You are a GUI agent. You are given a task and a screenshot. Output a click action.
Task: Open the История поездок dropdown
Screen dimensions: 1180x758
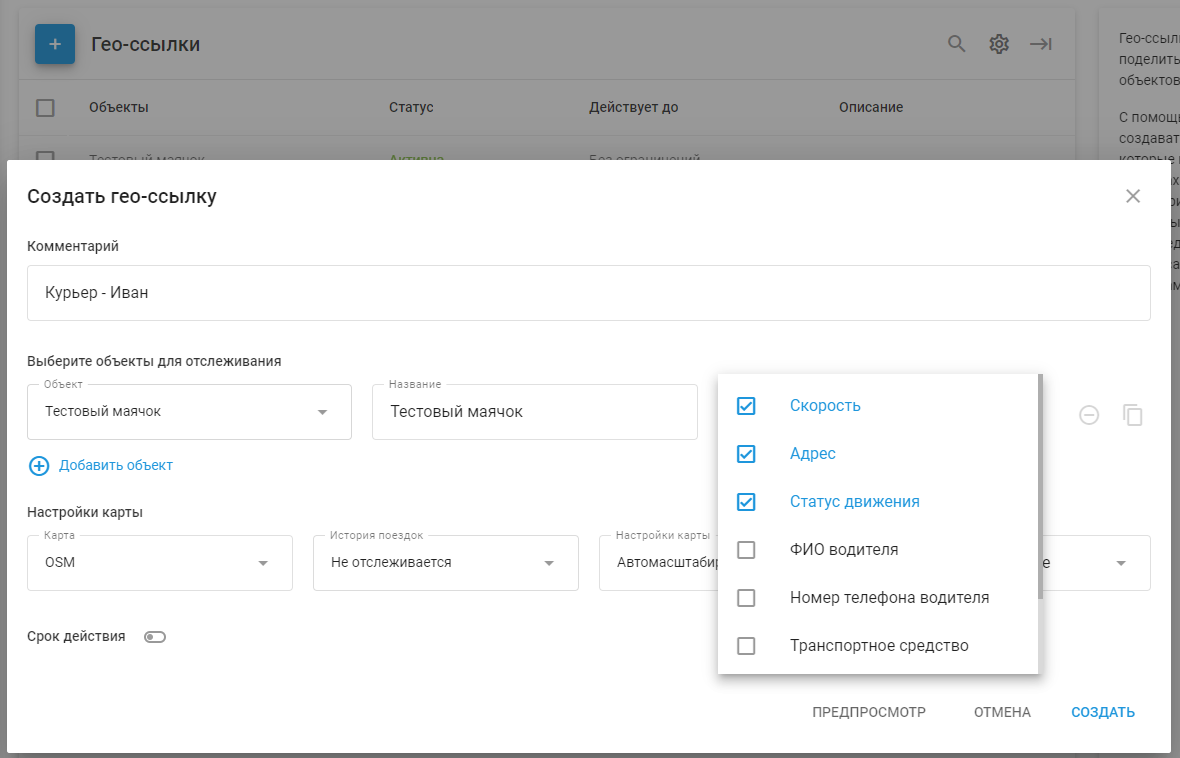pyautogui.click(x=446, y=563)
